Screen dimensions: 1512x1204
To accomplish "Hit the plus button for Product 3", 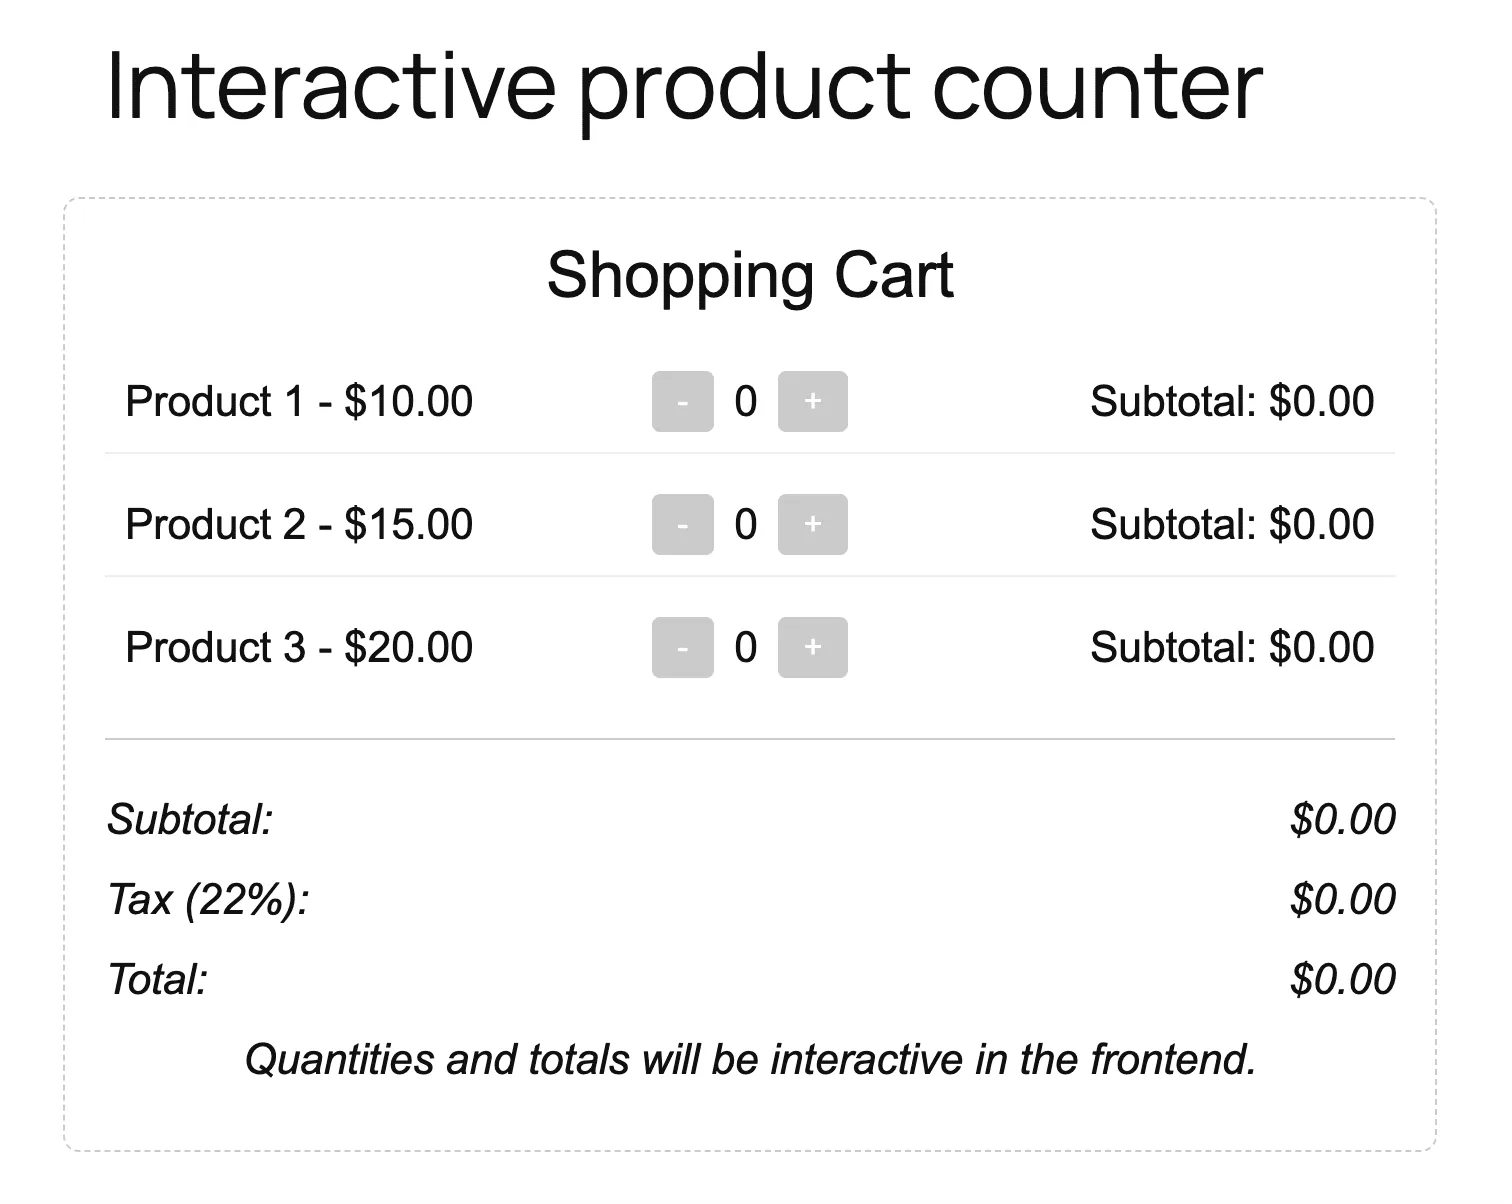I will tap(812, 648).
